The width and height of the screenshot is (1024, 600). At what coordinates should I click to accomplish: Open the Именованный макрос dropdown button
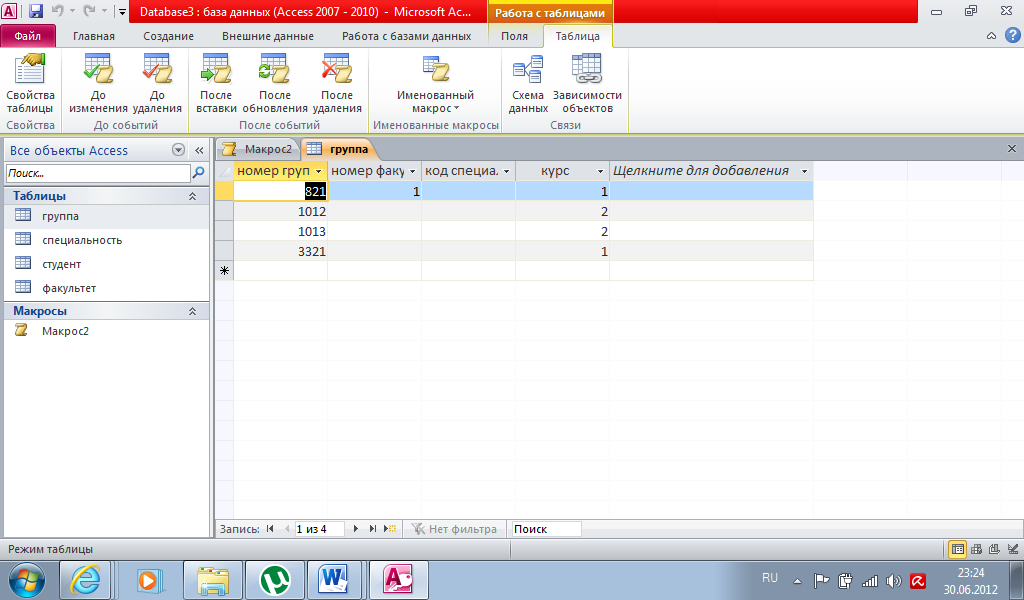click(436, 84)
